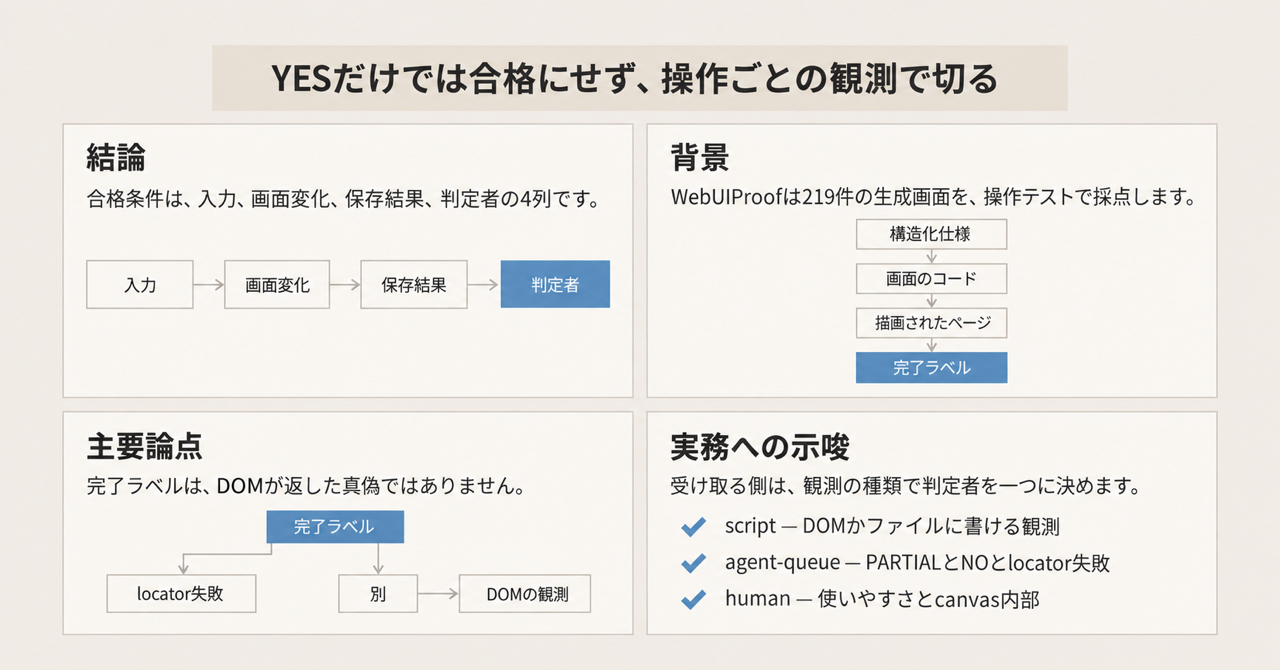The image size is (1280, 670).
Task: Click the 画面のコード box
Action: [x=931, y=279]
